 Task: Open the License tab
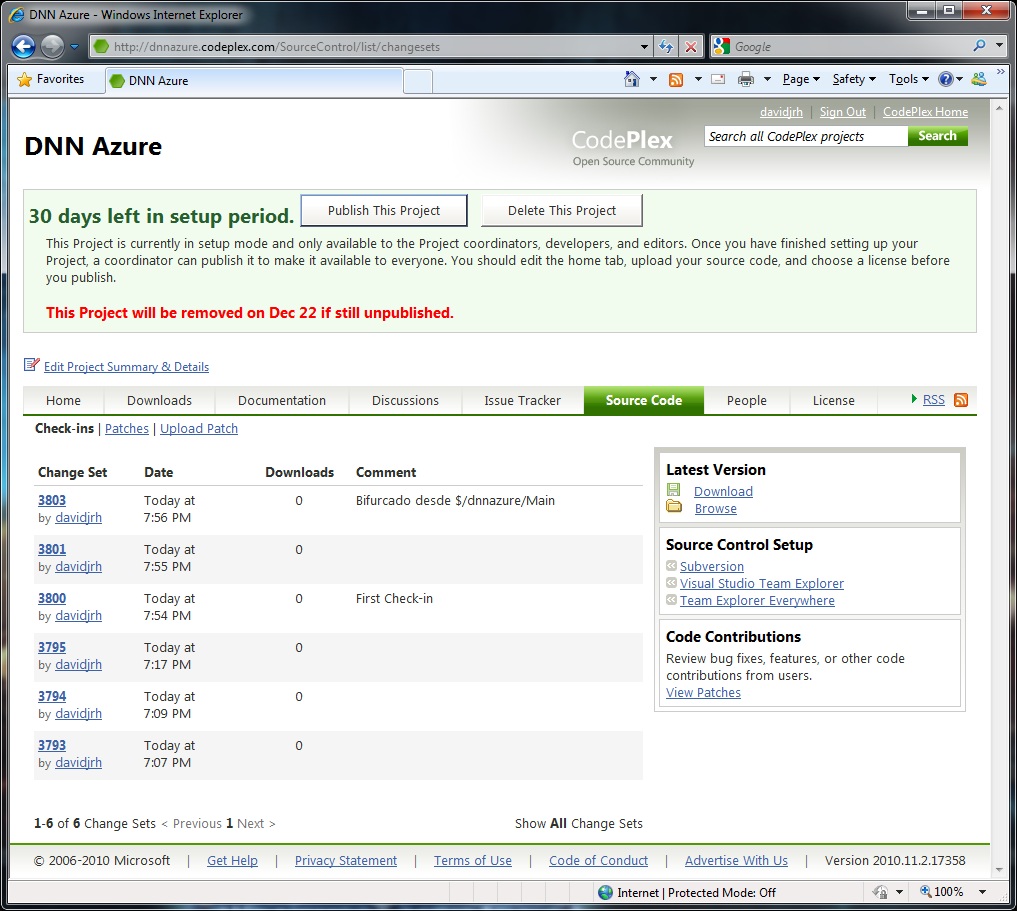coord(833,400)
